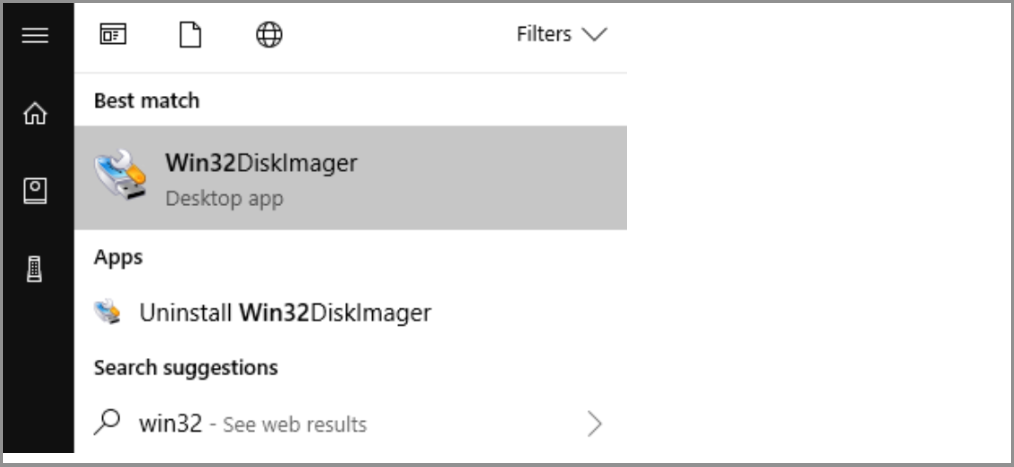Open the Filters menu label
This screenshot has width=1014, height=467.
(543, 35)
